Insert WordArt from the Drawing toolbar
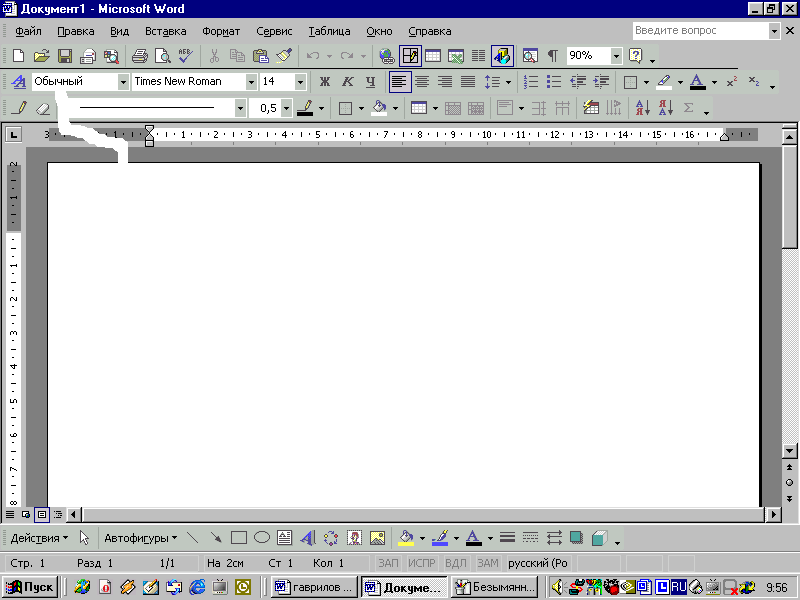This screenshot has width=800, height=600. coord(308,538)
